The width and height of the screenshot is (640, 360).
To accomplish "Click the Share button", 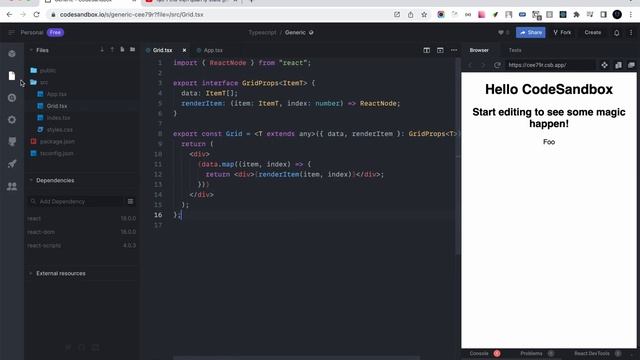I will (x=530, y=33).
